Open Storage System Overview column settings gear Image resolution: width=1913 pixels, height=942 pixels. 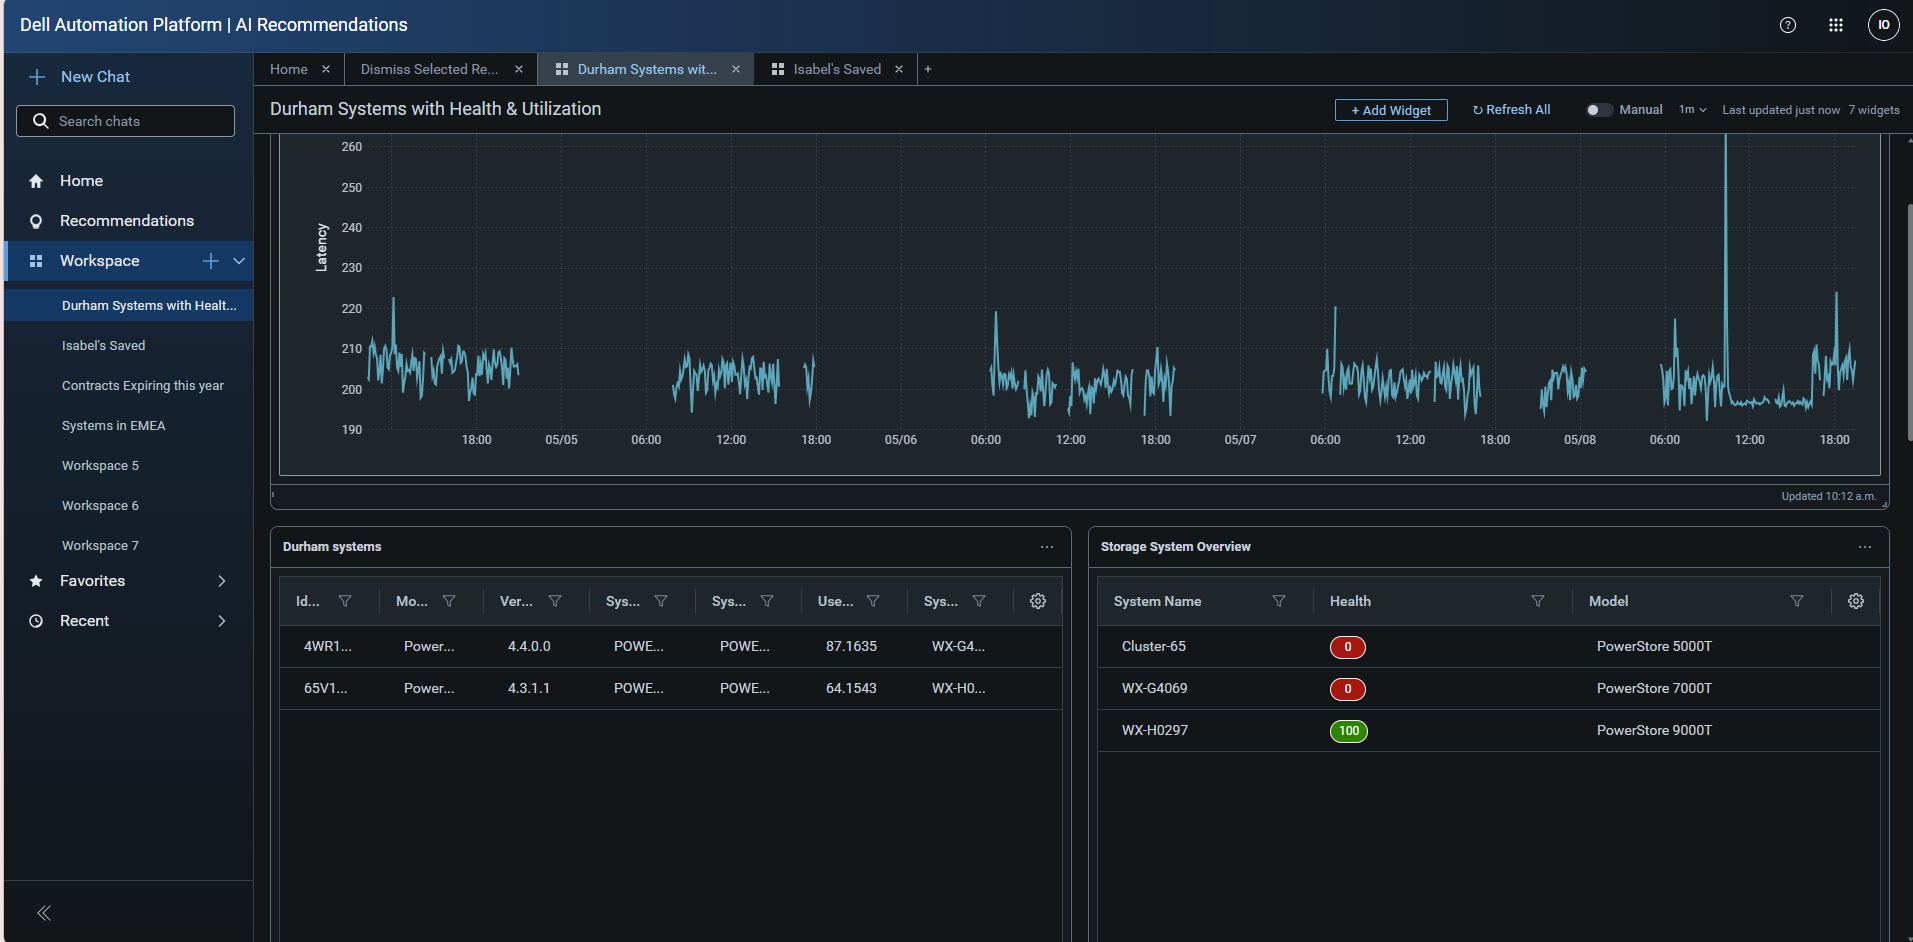pyautogui.click(x=1856, y=601)
